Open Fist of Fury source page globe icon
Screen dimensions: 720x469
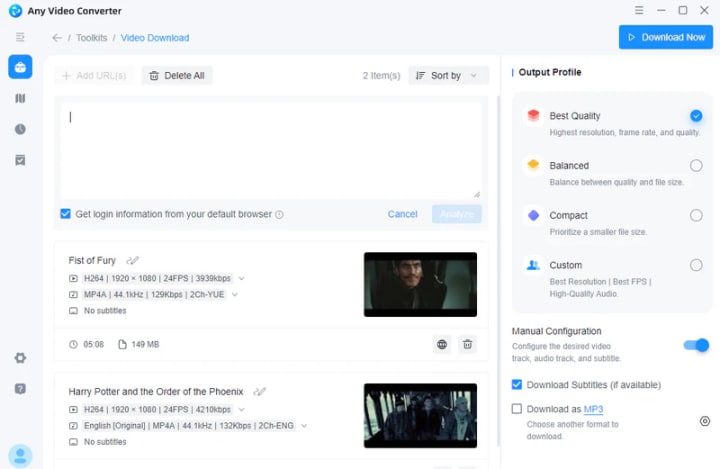point(442,344)
